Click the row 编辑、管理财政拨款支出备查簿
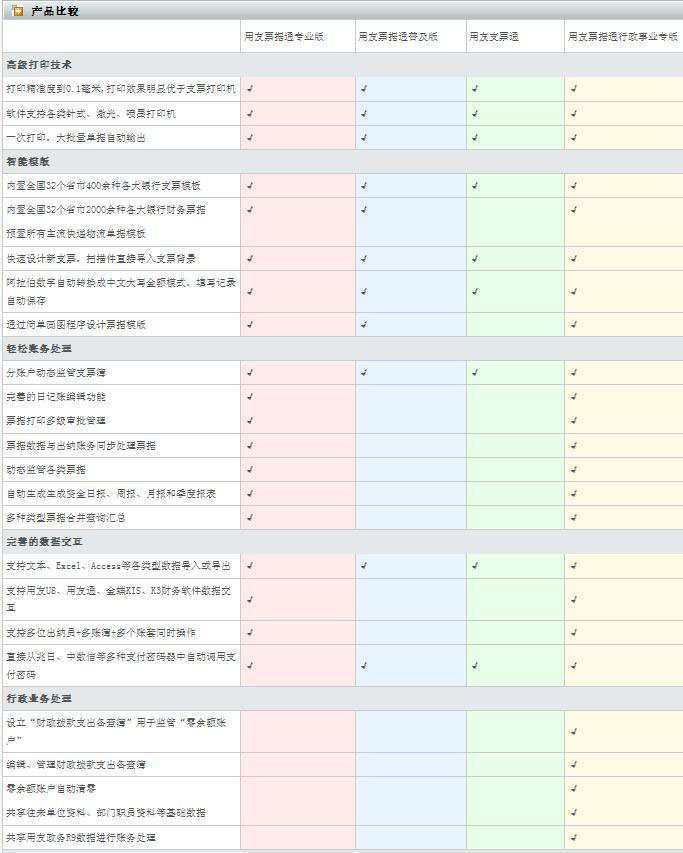The width and height of the screenshot is (683, 853). (x=343, y=765)
